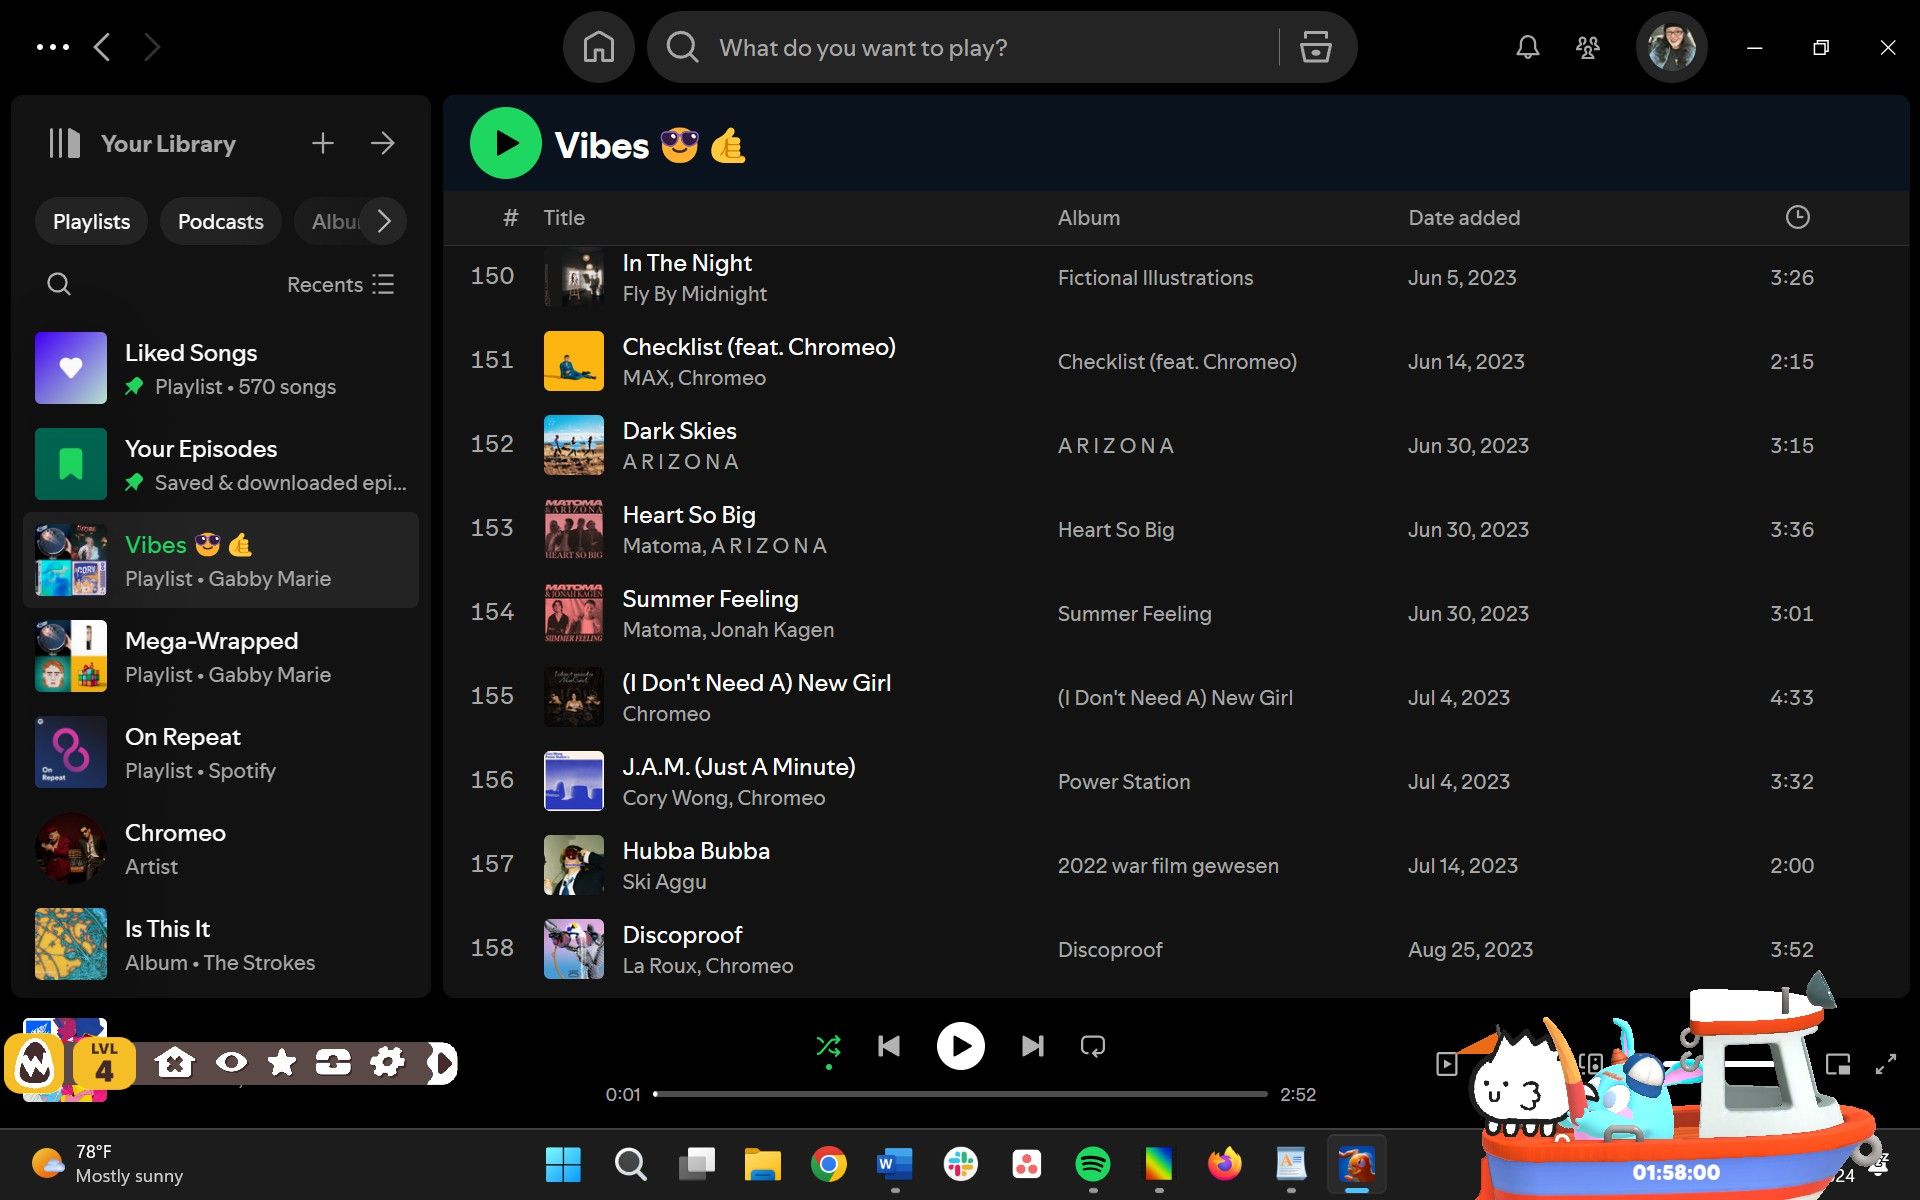The width and height of the screenshot is (1920, 1200).
Task: Click the star icon in overlay
Action: (282, 1062)
